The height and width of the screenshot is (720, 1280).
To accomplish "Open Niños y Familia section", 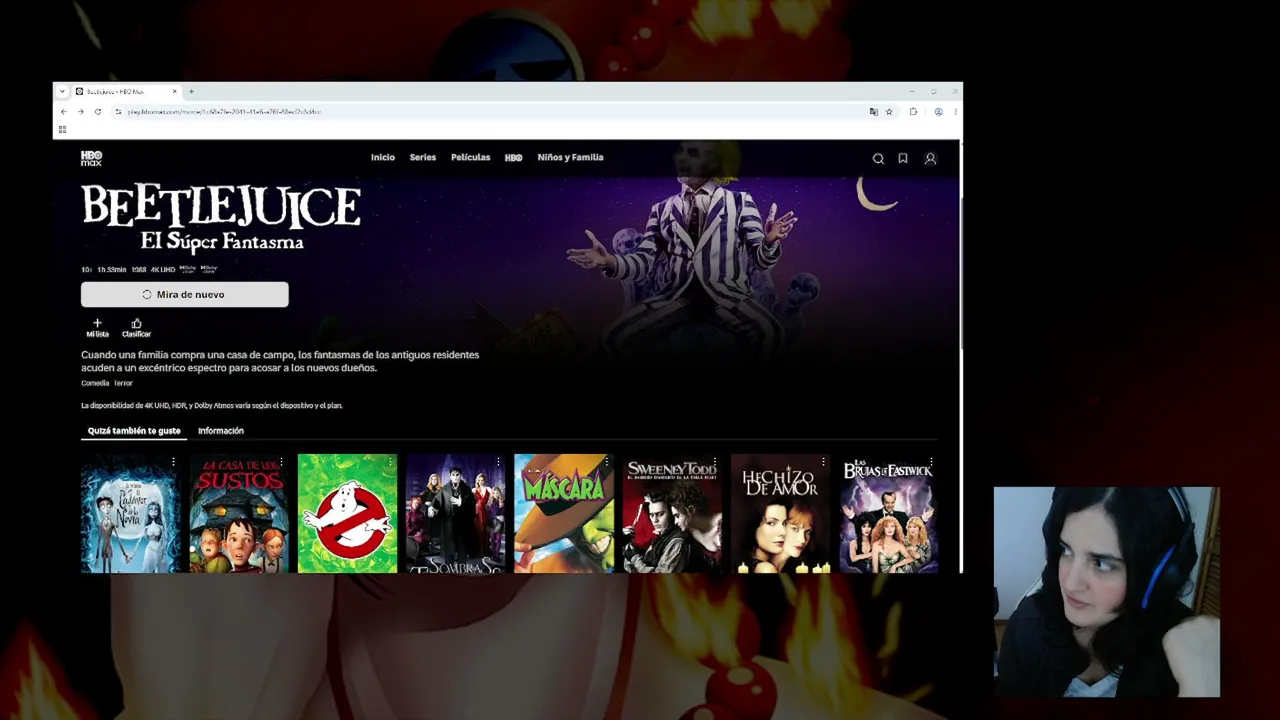I will [x=570, y=158].
